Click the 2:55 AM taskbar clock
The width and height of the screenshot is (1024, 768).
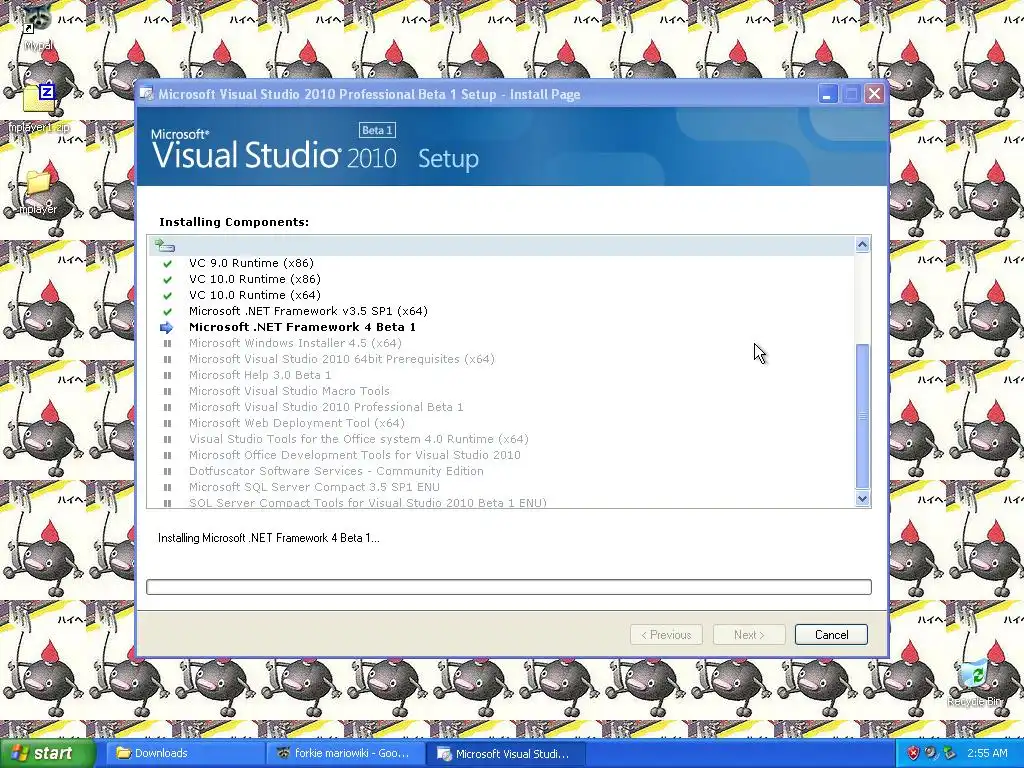(x=987, y=754)
